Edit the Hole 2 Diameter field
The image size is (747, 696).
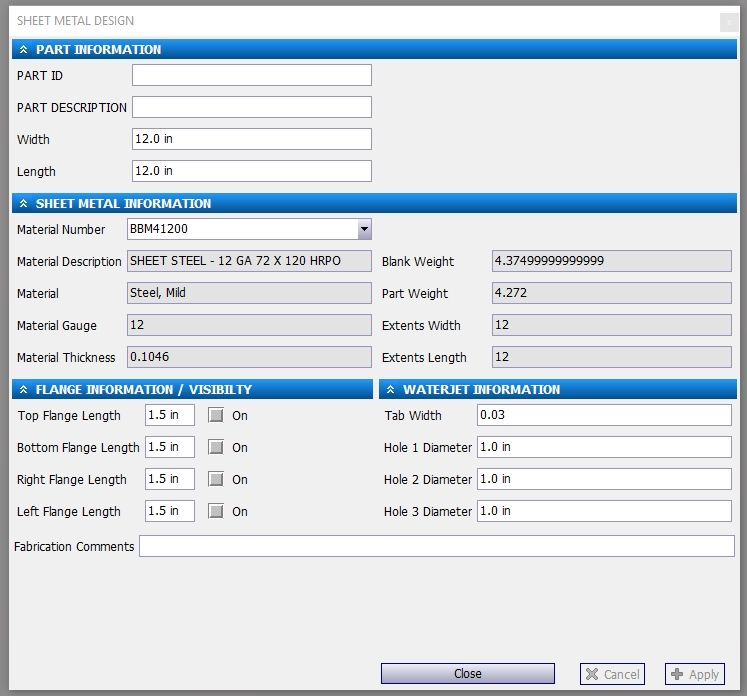604,480
